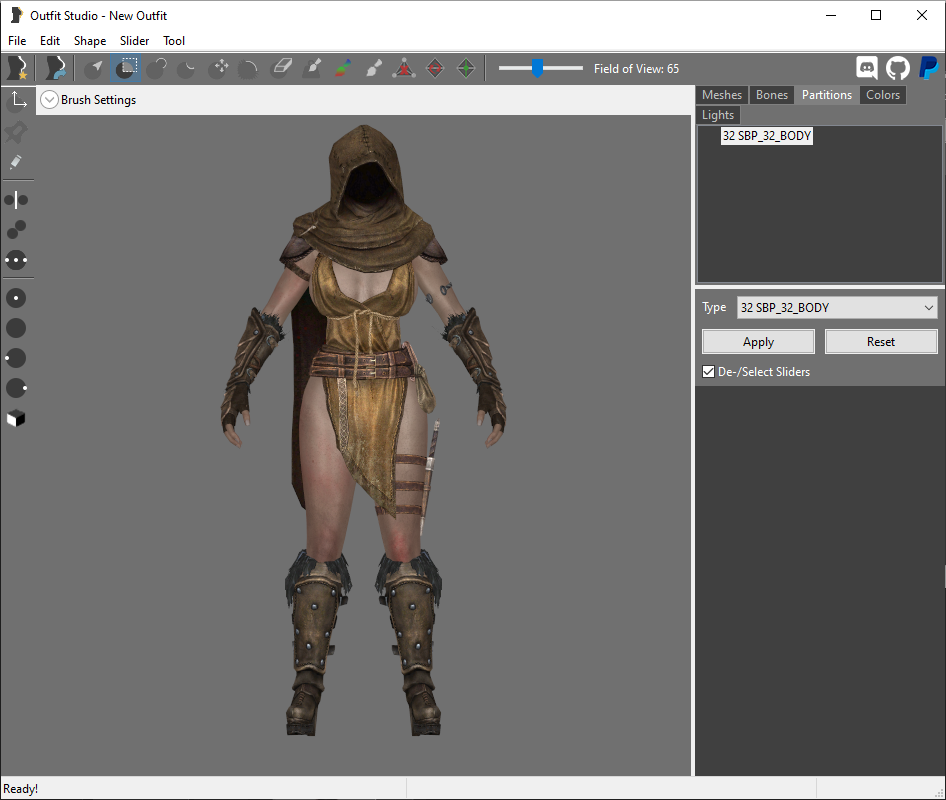
Task: Choose the Split Edge tool with green cross
Action: click(466, 68)
